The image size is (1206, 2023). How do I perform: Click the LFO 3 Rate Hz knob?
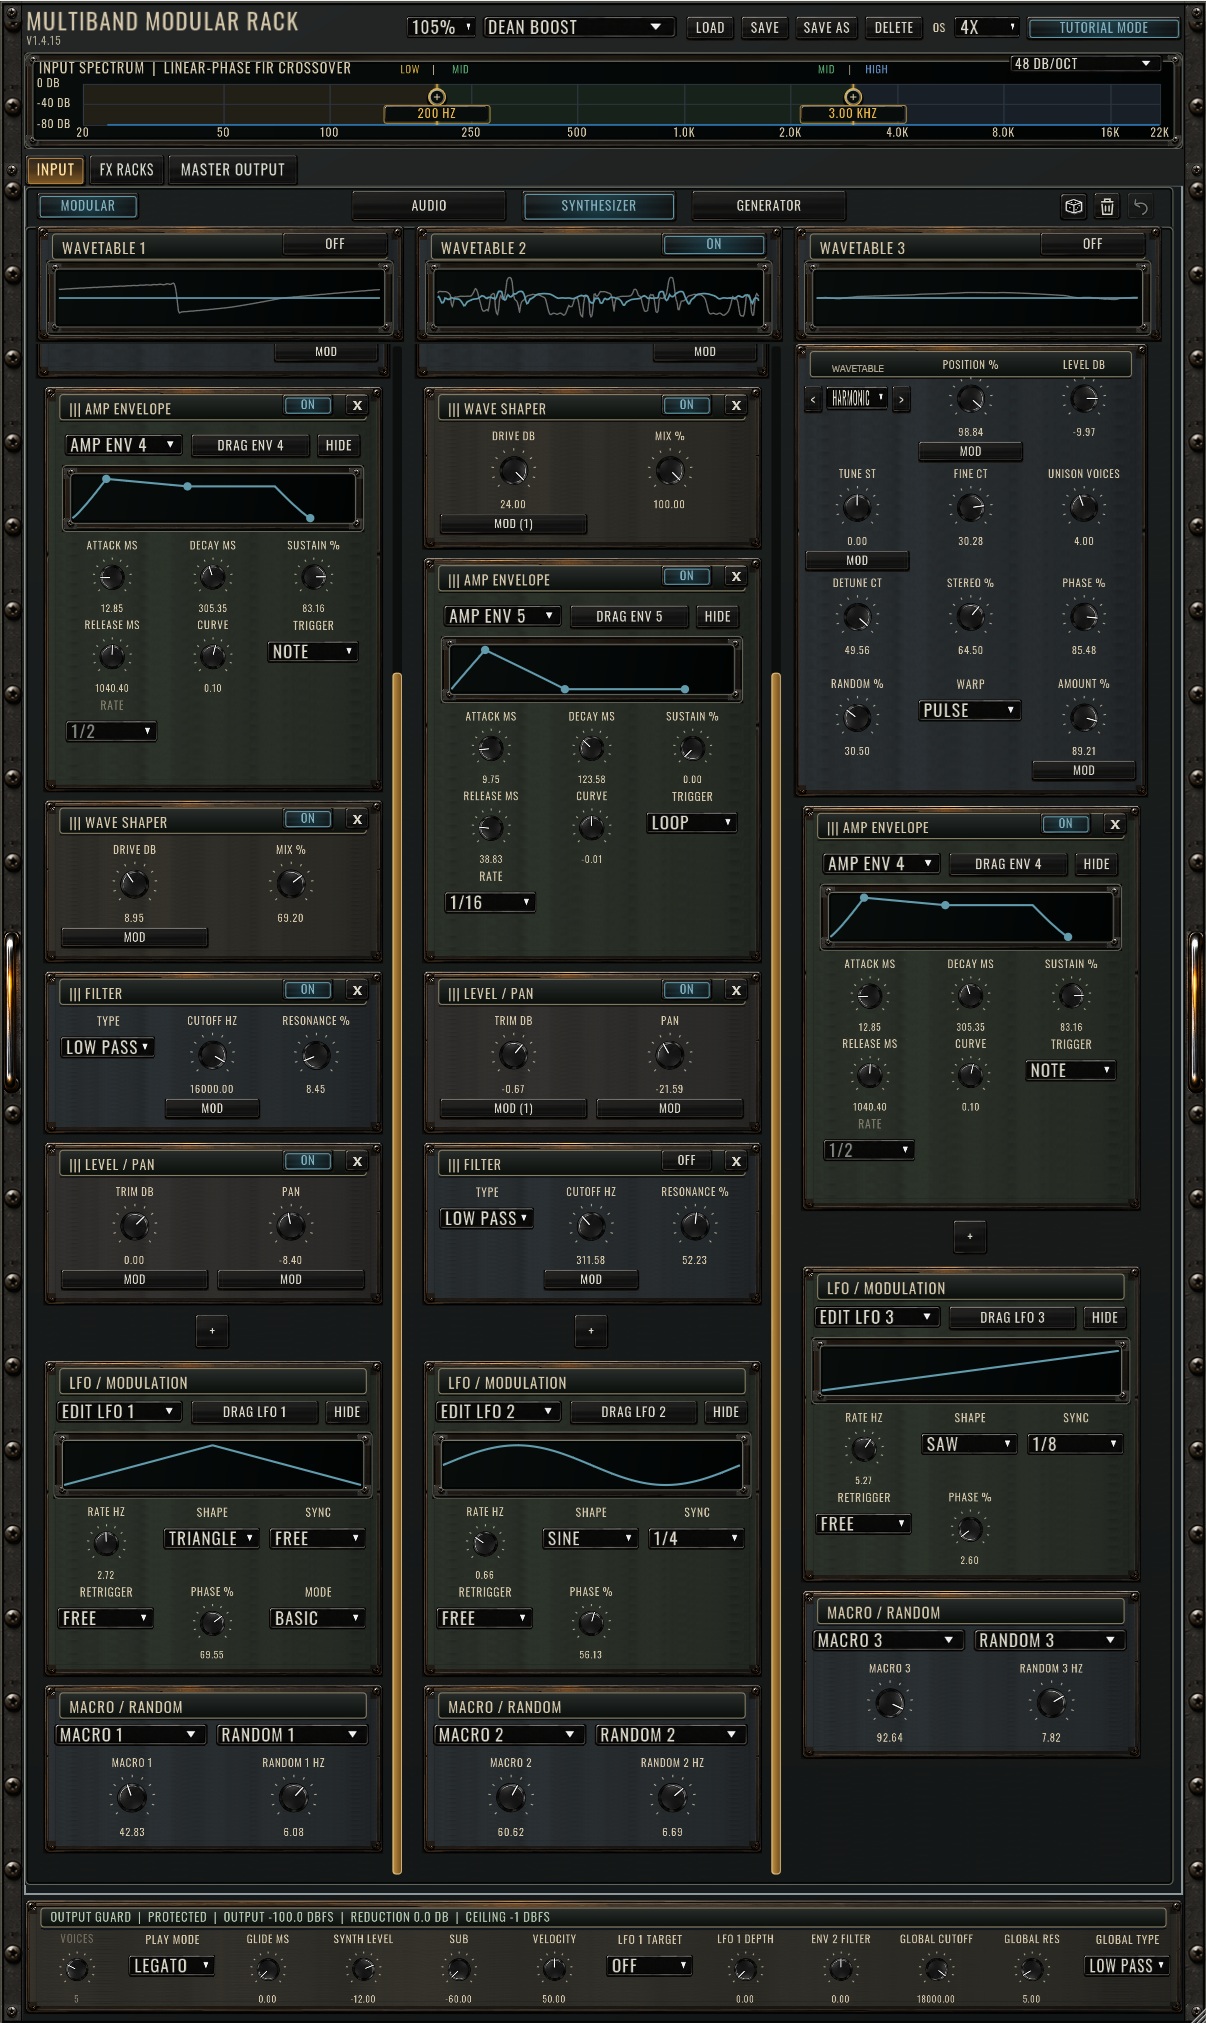click(x=864, y=1447)
